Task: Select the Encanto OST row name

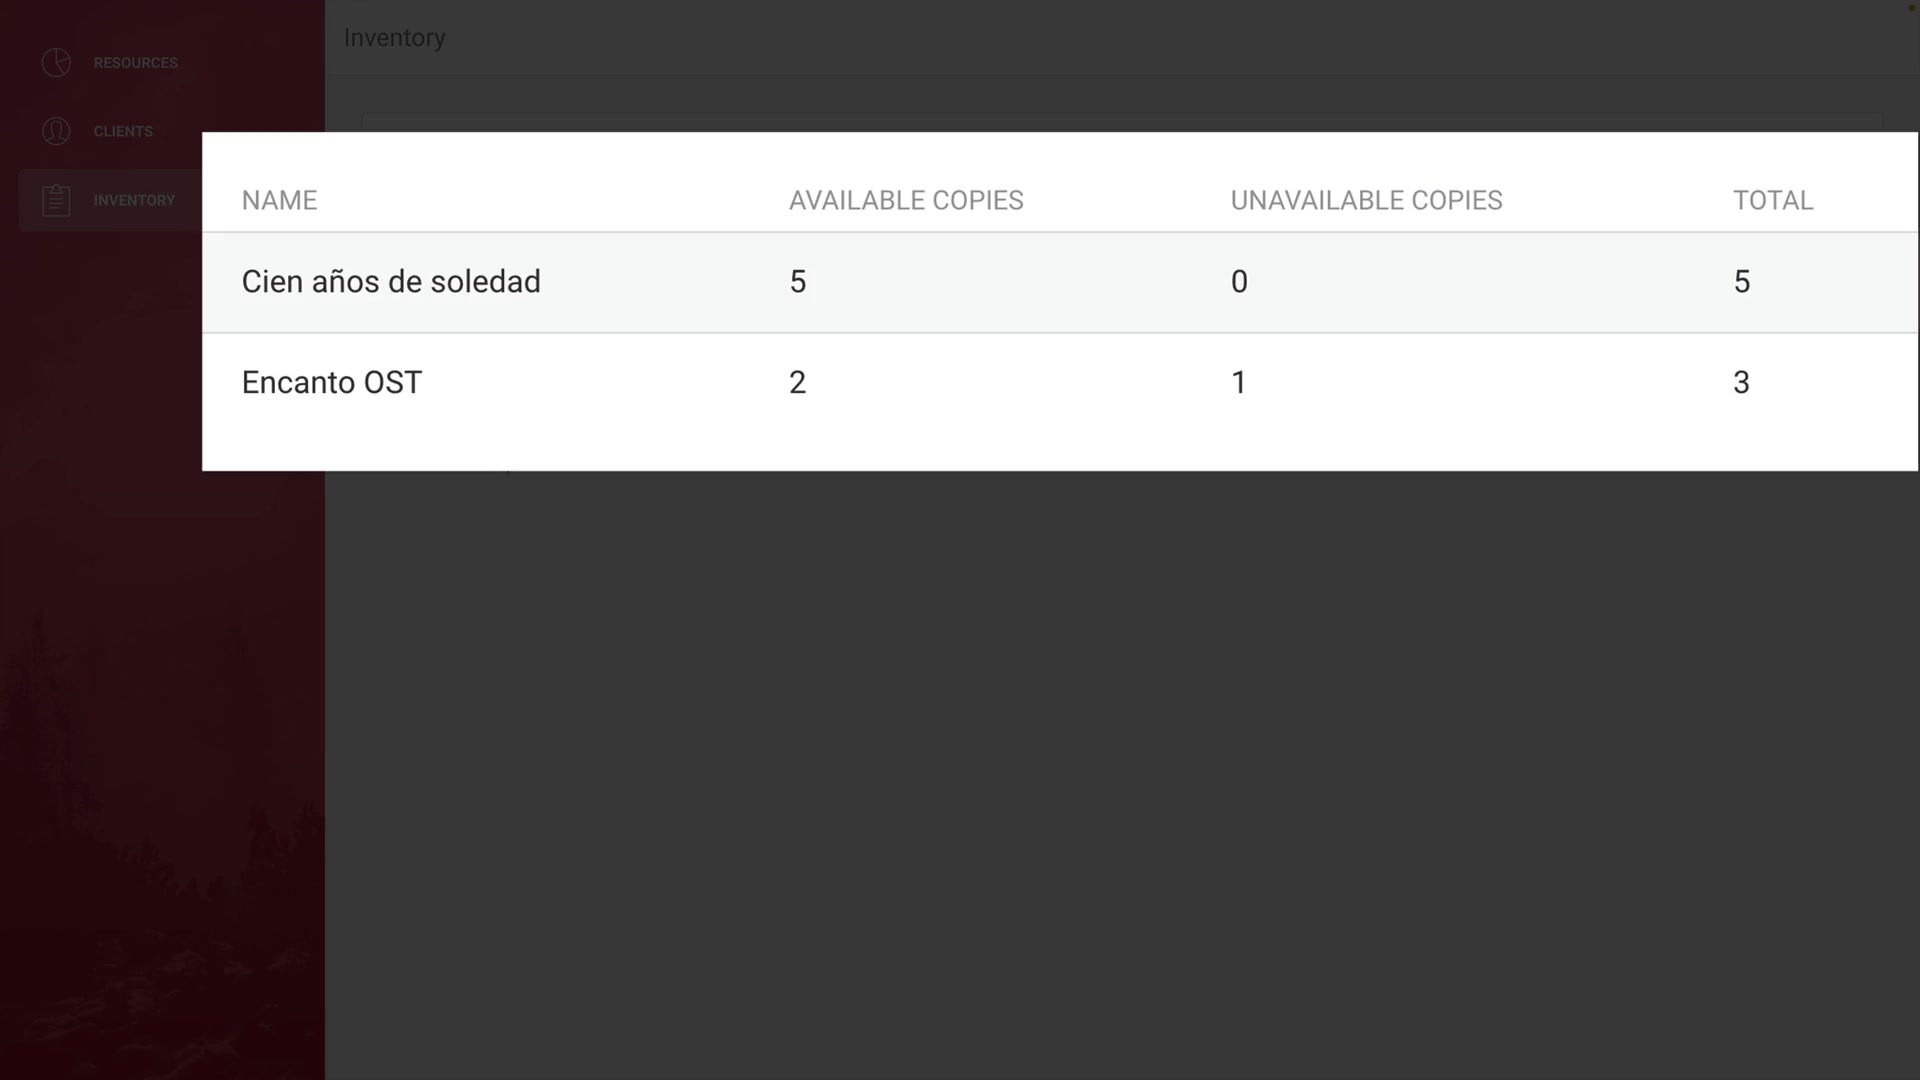Action: click(331, 383)
